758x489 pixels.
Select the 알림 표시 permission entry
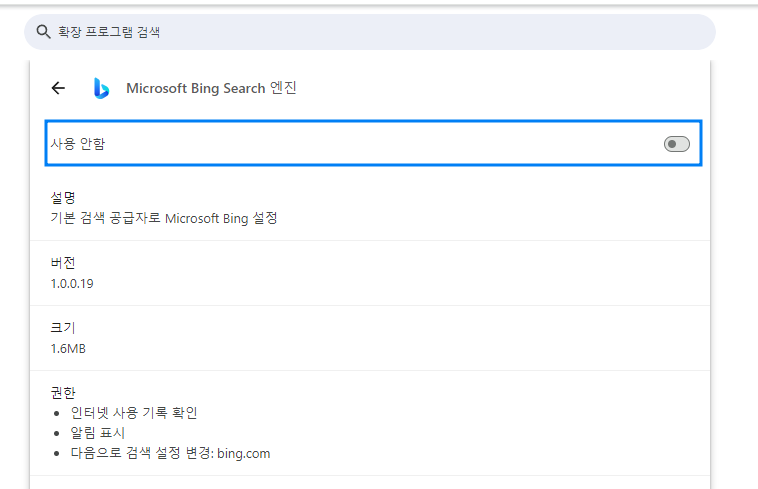click(x=98, y=433)
